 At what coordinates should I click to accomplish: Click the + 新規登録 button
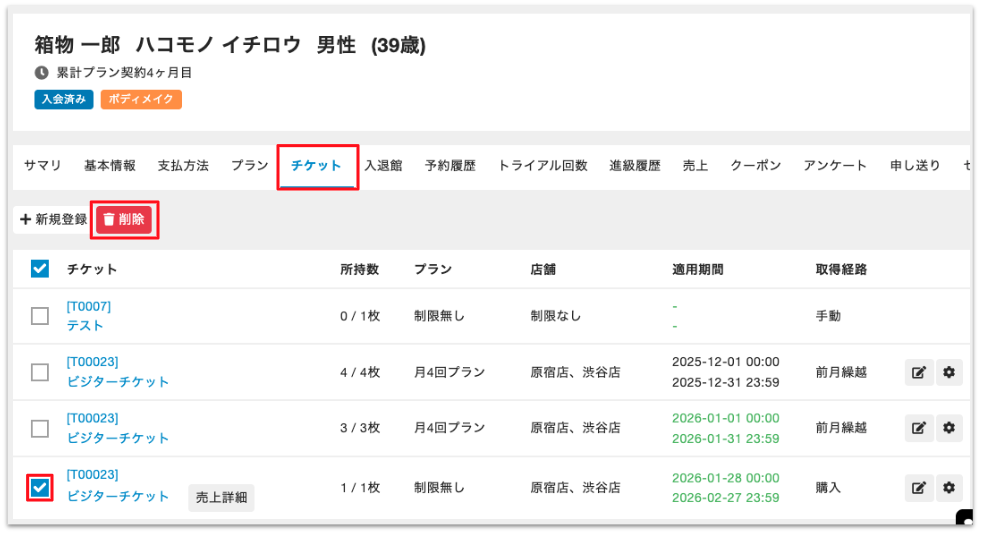[x=54, y=219]
